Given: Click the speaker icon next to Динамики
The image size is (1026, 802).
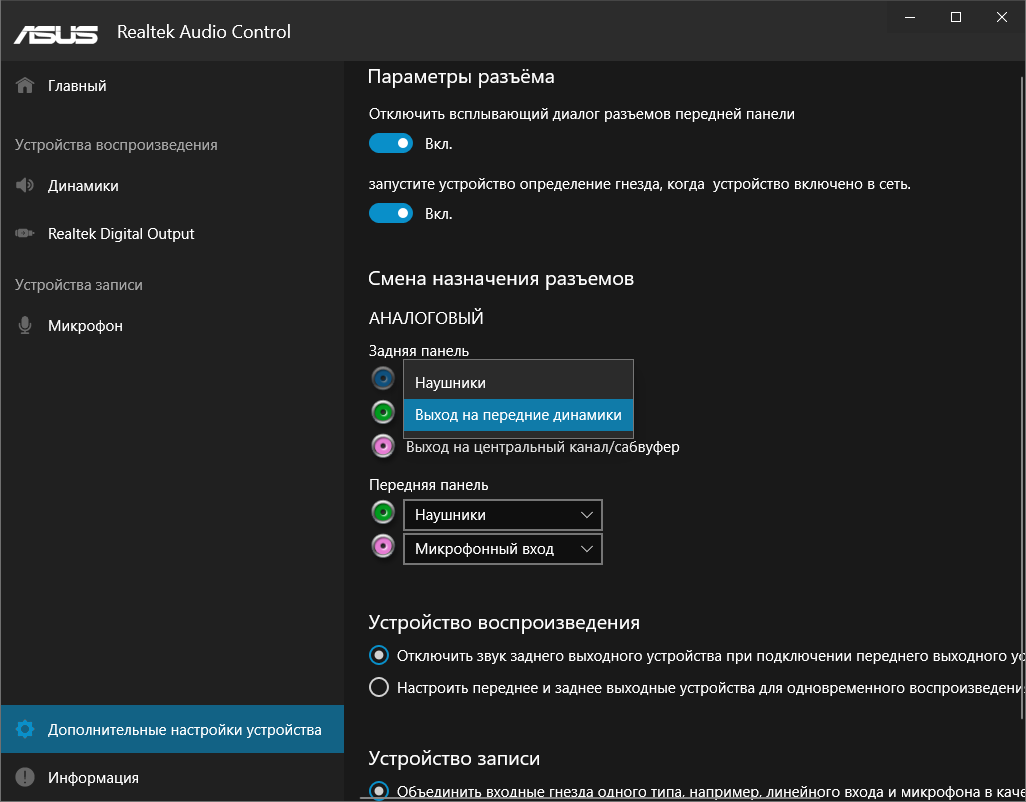Looking at the screenshot, I should [x=25, y=185].
